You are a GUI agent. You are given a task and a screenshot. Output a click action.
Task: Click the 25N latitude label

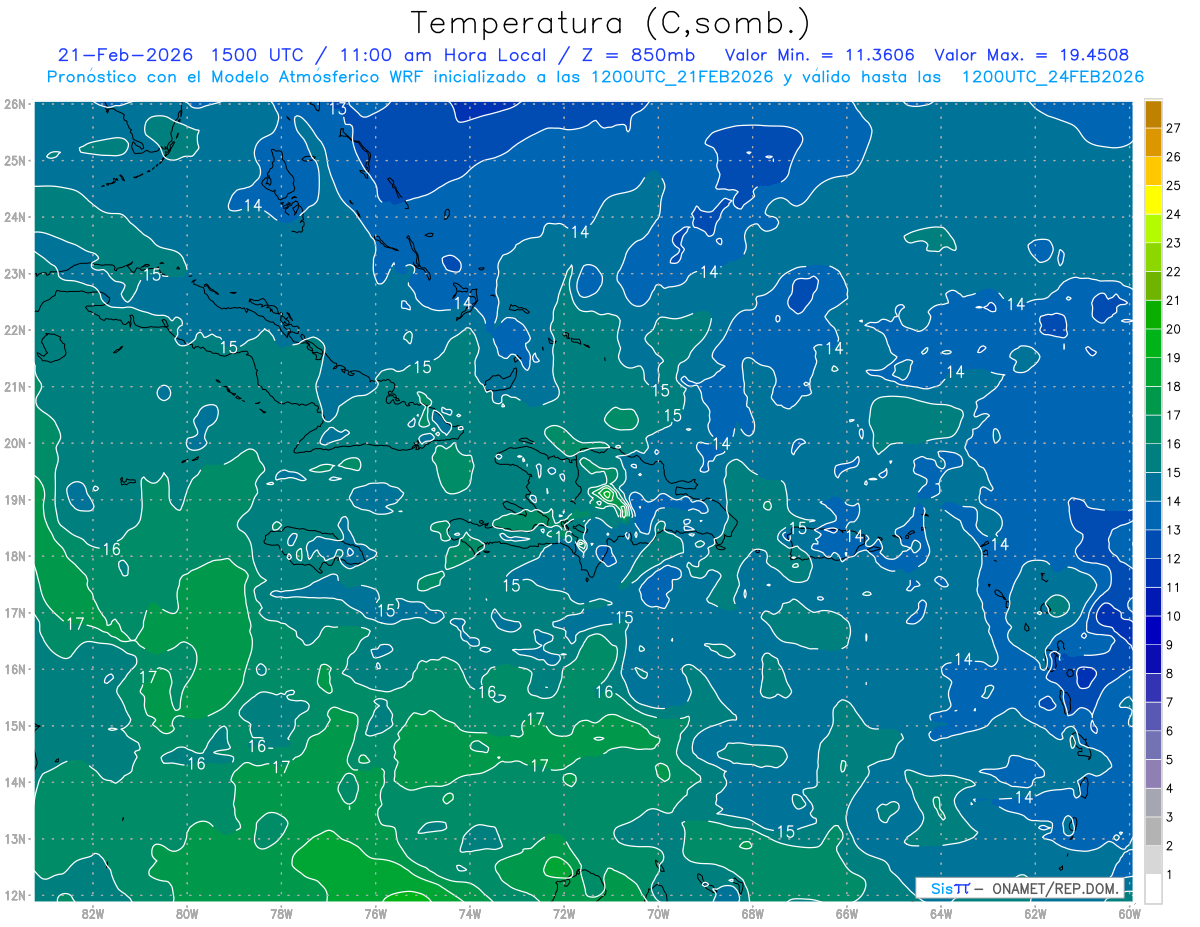pos(14,160)
